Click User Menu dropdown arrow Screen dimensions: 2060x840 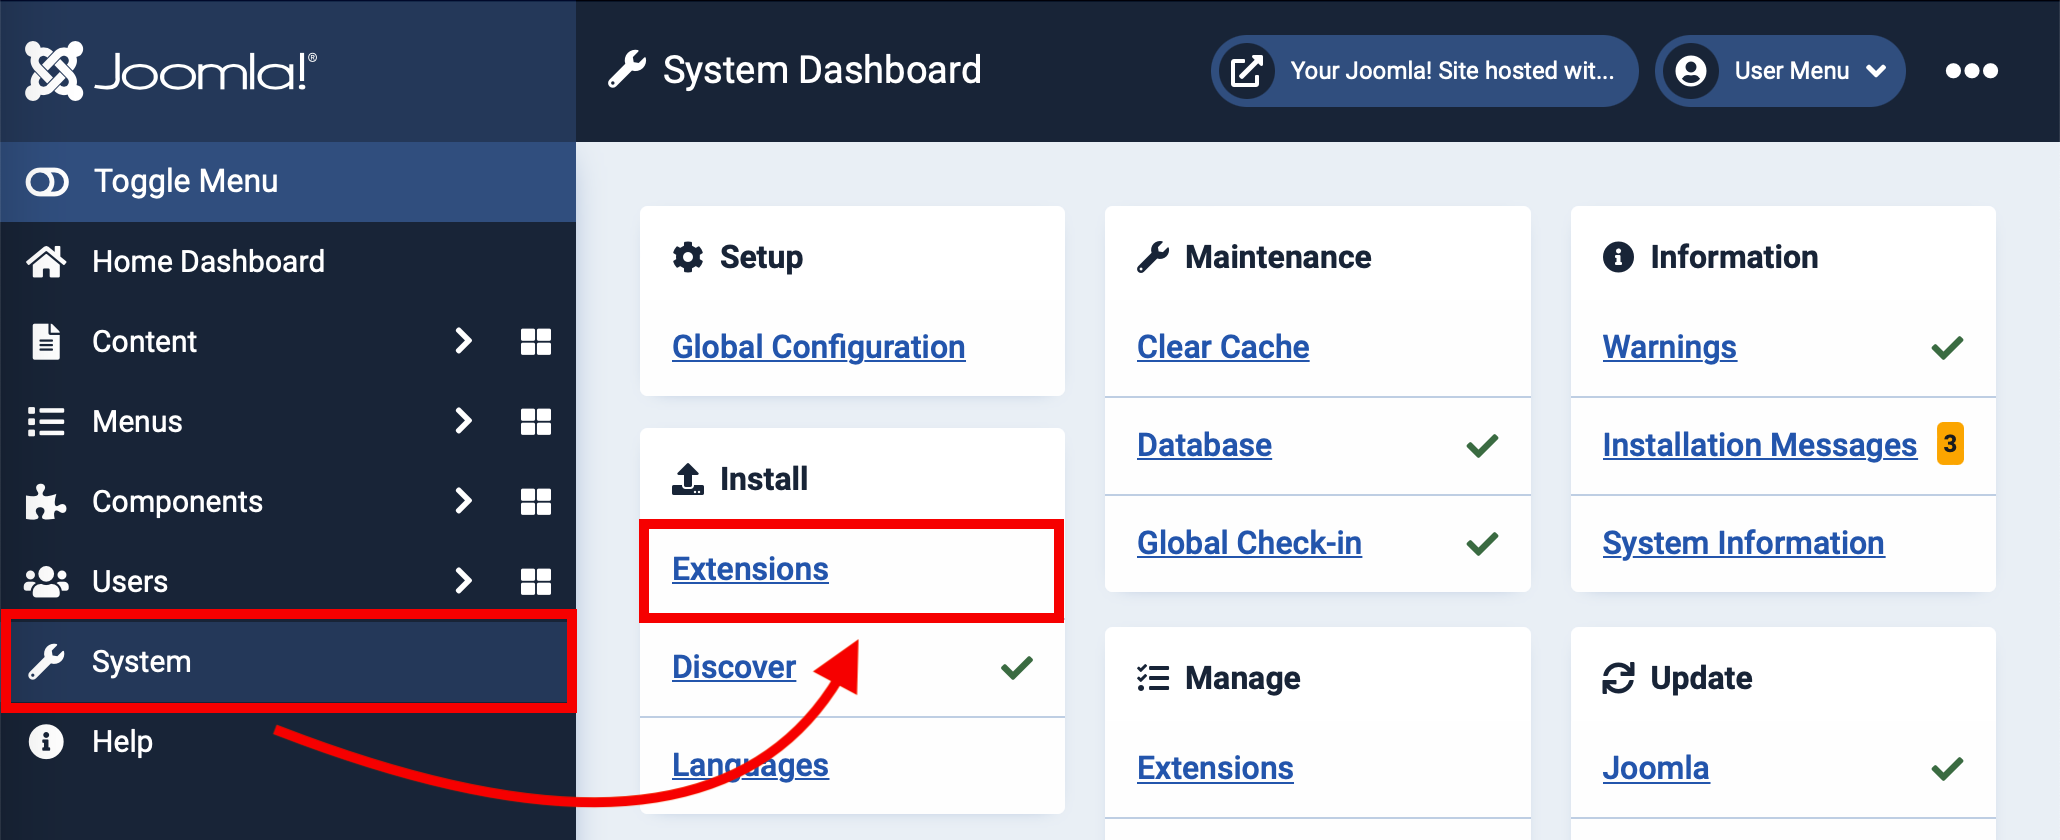[x=1876, y=71]
